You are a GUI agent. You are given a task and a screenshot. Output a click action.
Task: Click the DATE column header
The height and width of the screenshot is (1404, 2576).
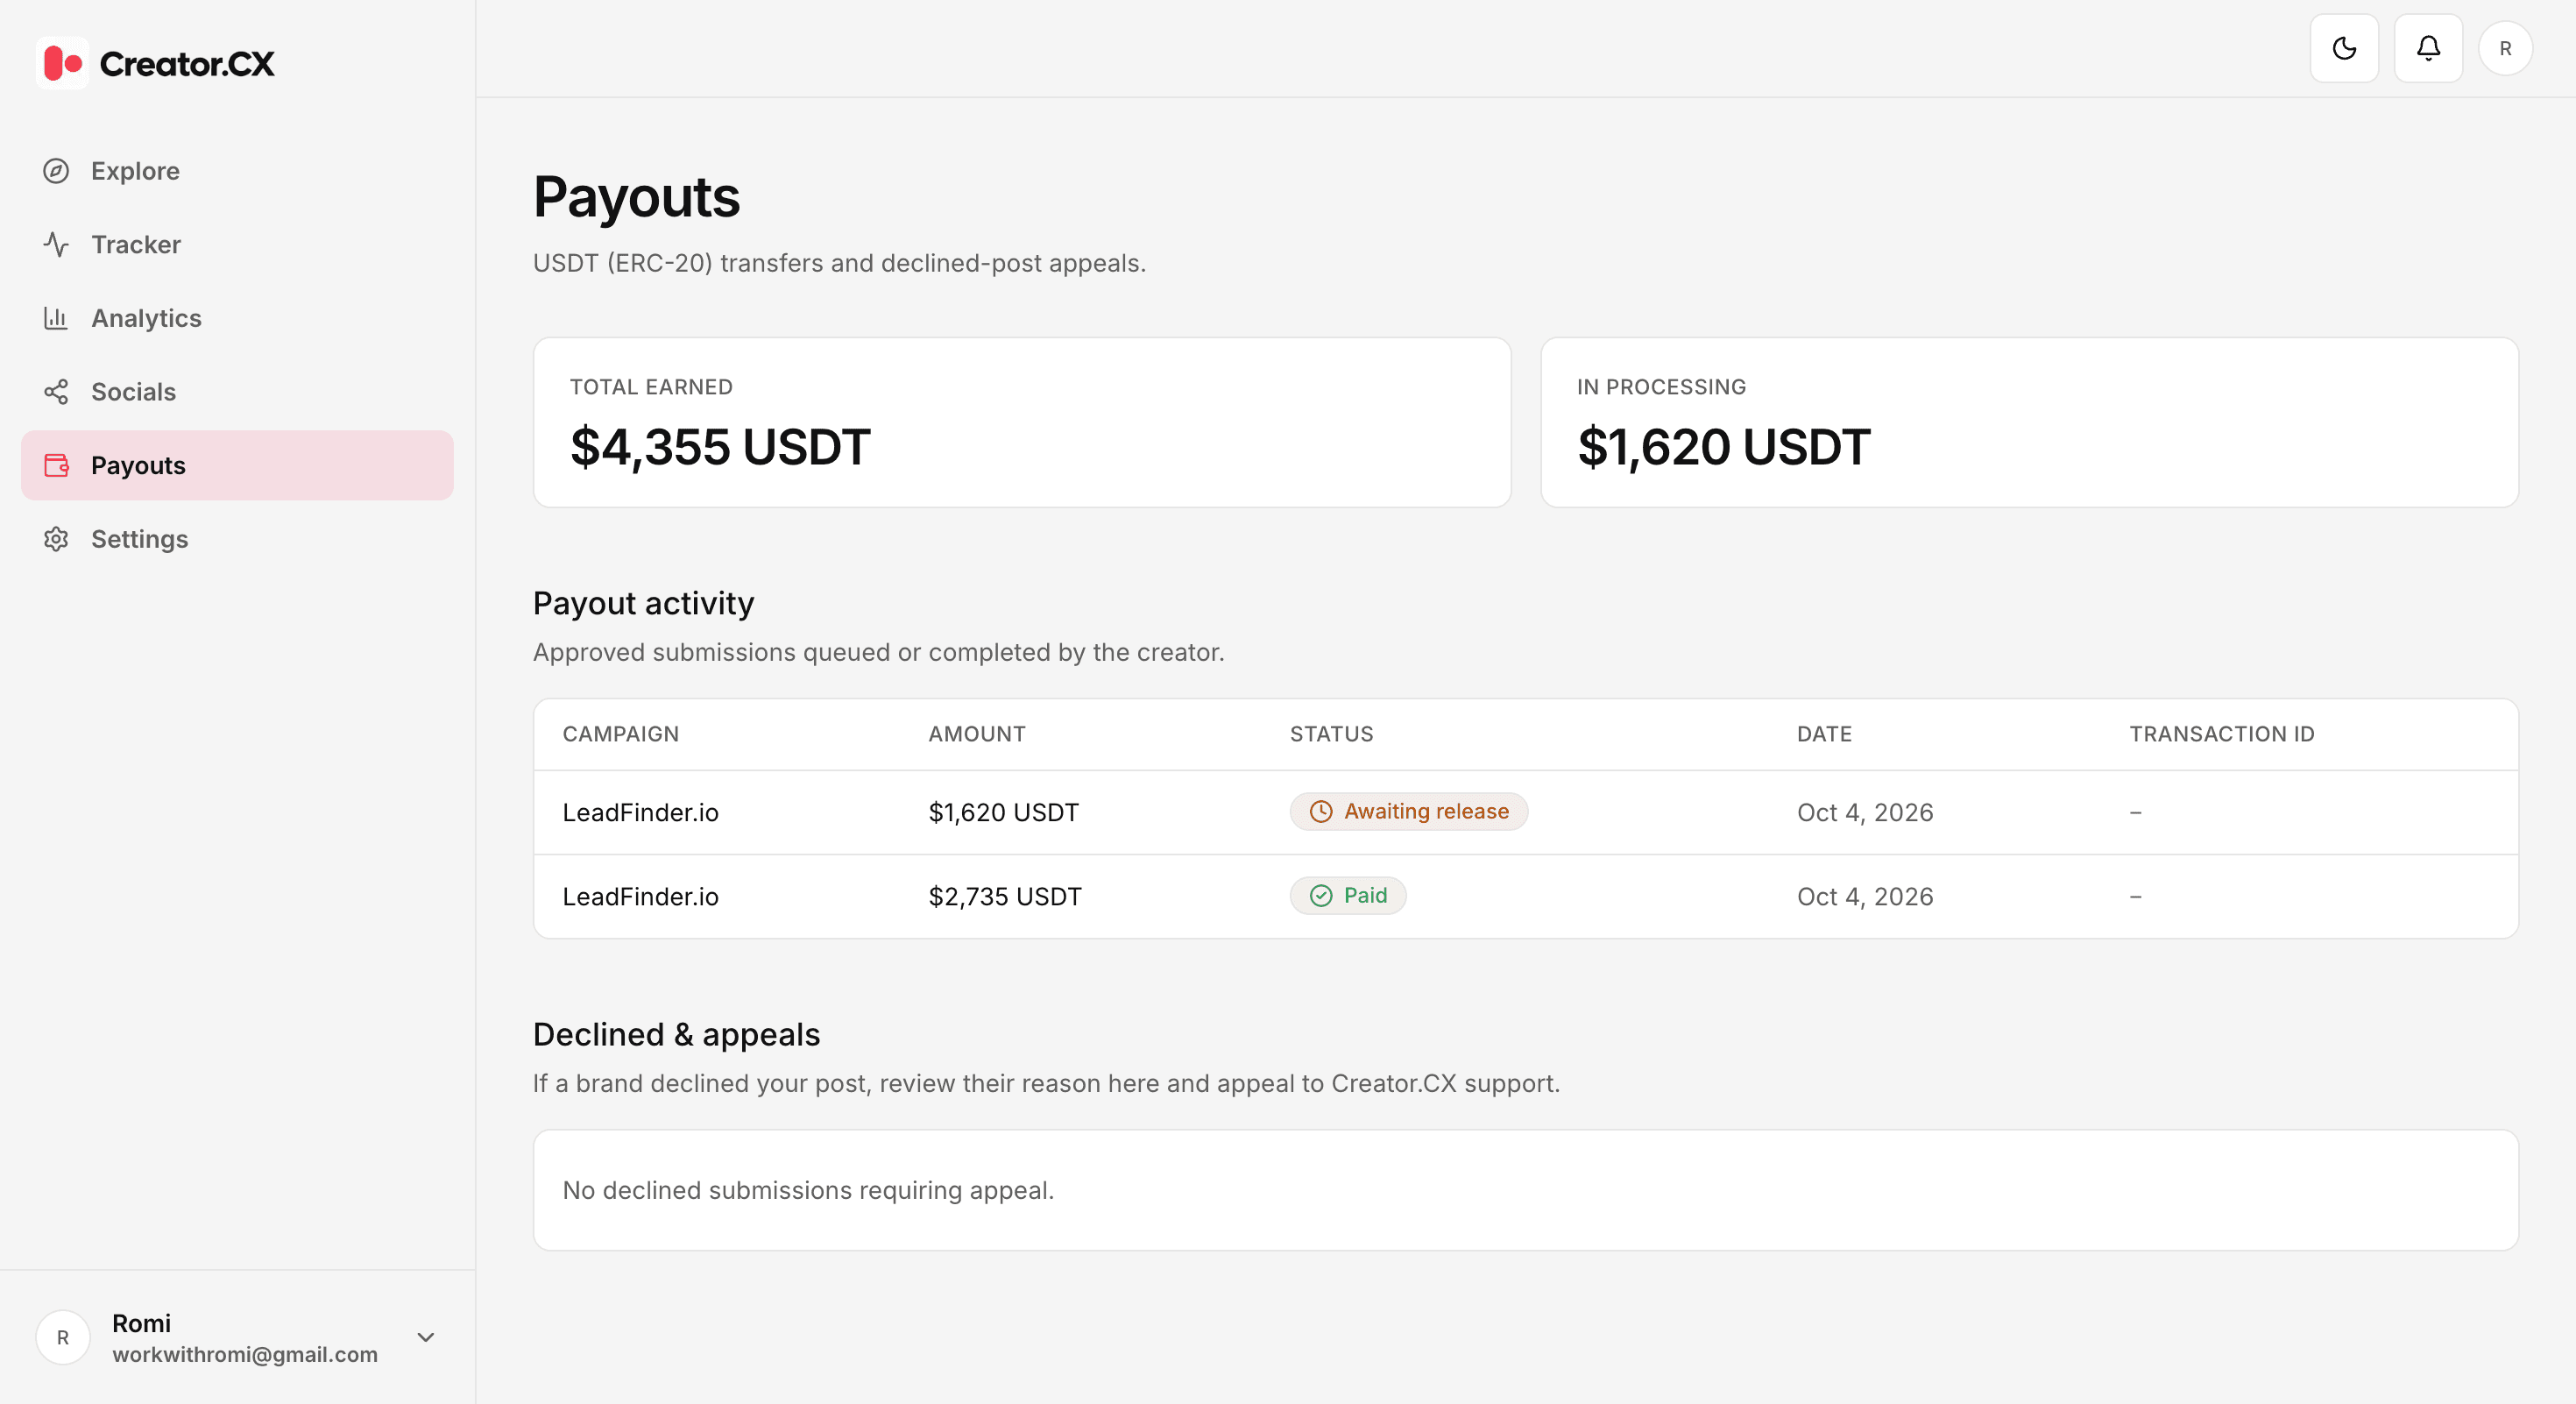tap(1824, 734)
